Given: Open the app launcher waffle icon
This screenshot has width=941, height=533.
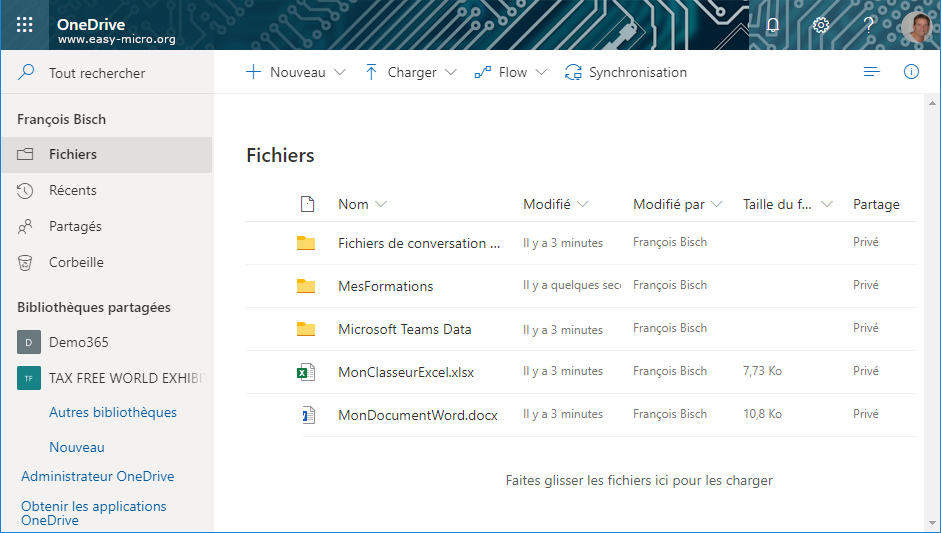Looking at the screenshot, I should 25,25.
